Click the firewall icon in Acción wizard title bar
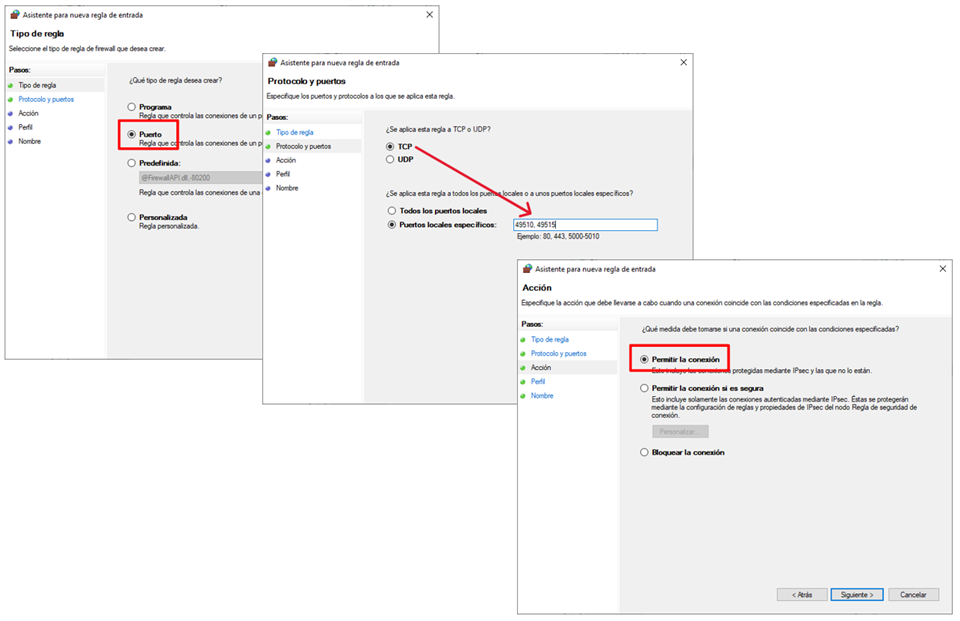This screenshot has width=960, height=621. click(526, 270)
